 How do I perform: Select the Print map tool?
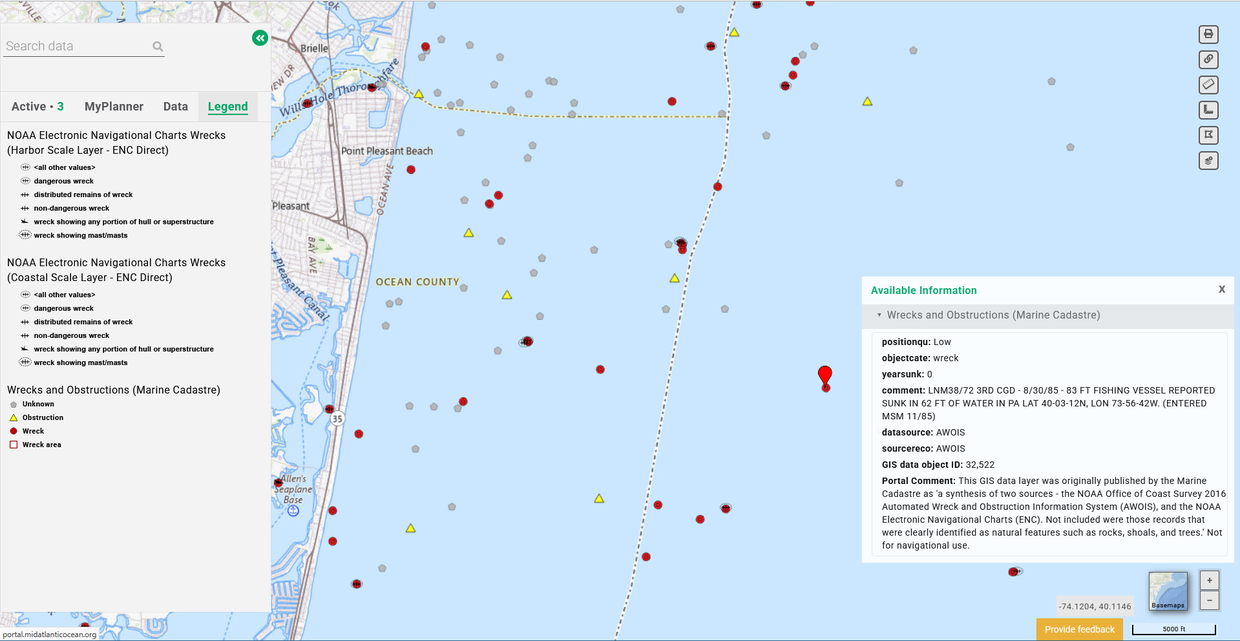(x=1208, y=33)
